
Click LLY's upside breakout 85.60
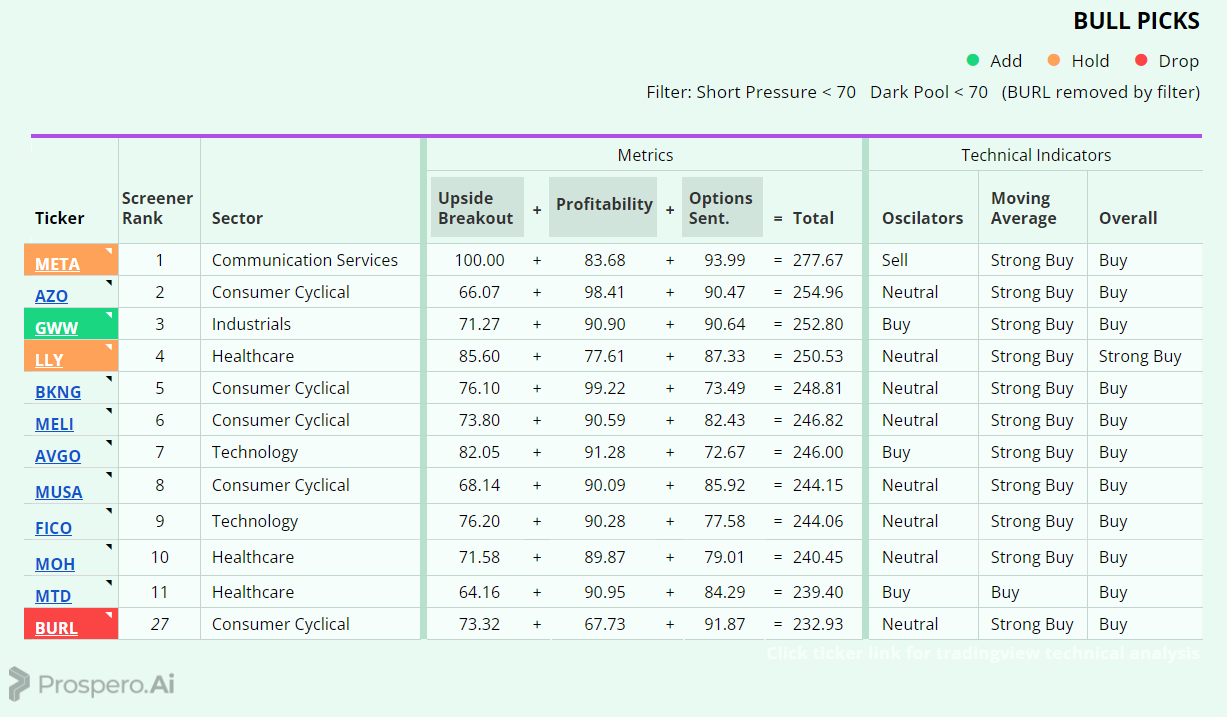click(x=480, y=356)
